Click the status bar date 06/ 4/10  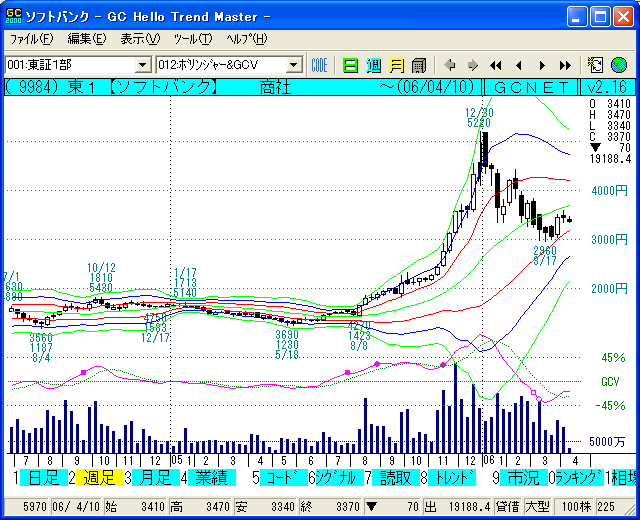coord(76,507)
